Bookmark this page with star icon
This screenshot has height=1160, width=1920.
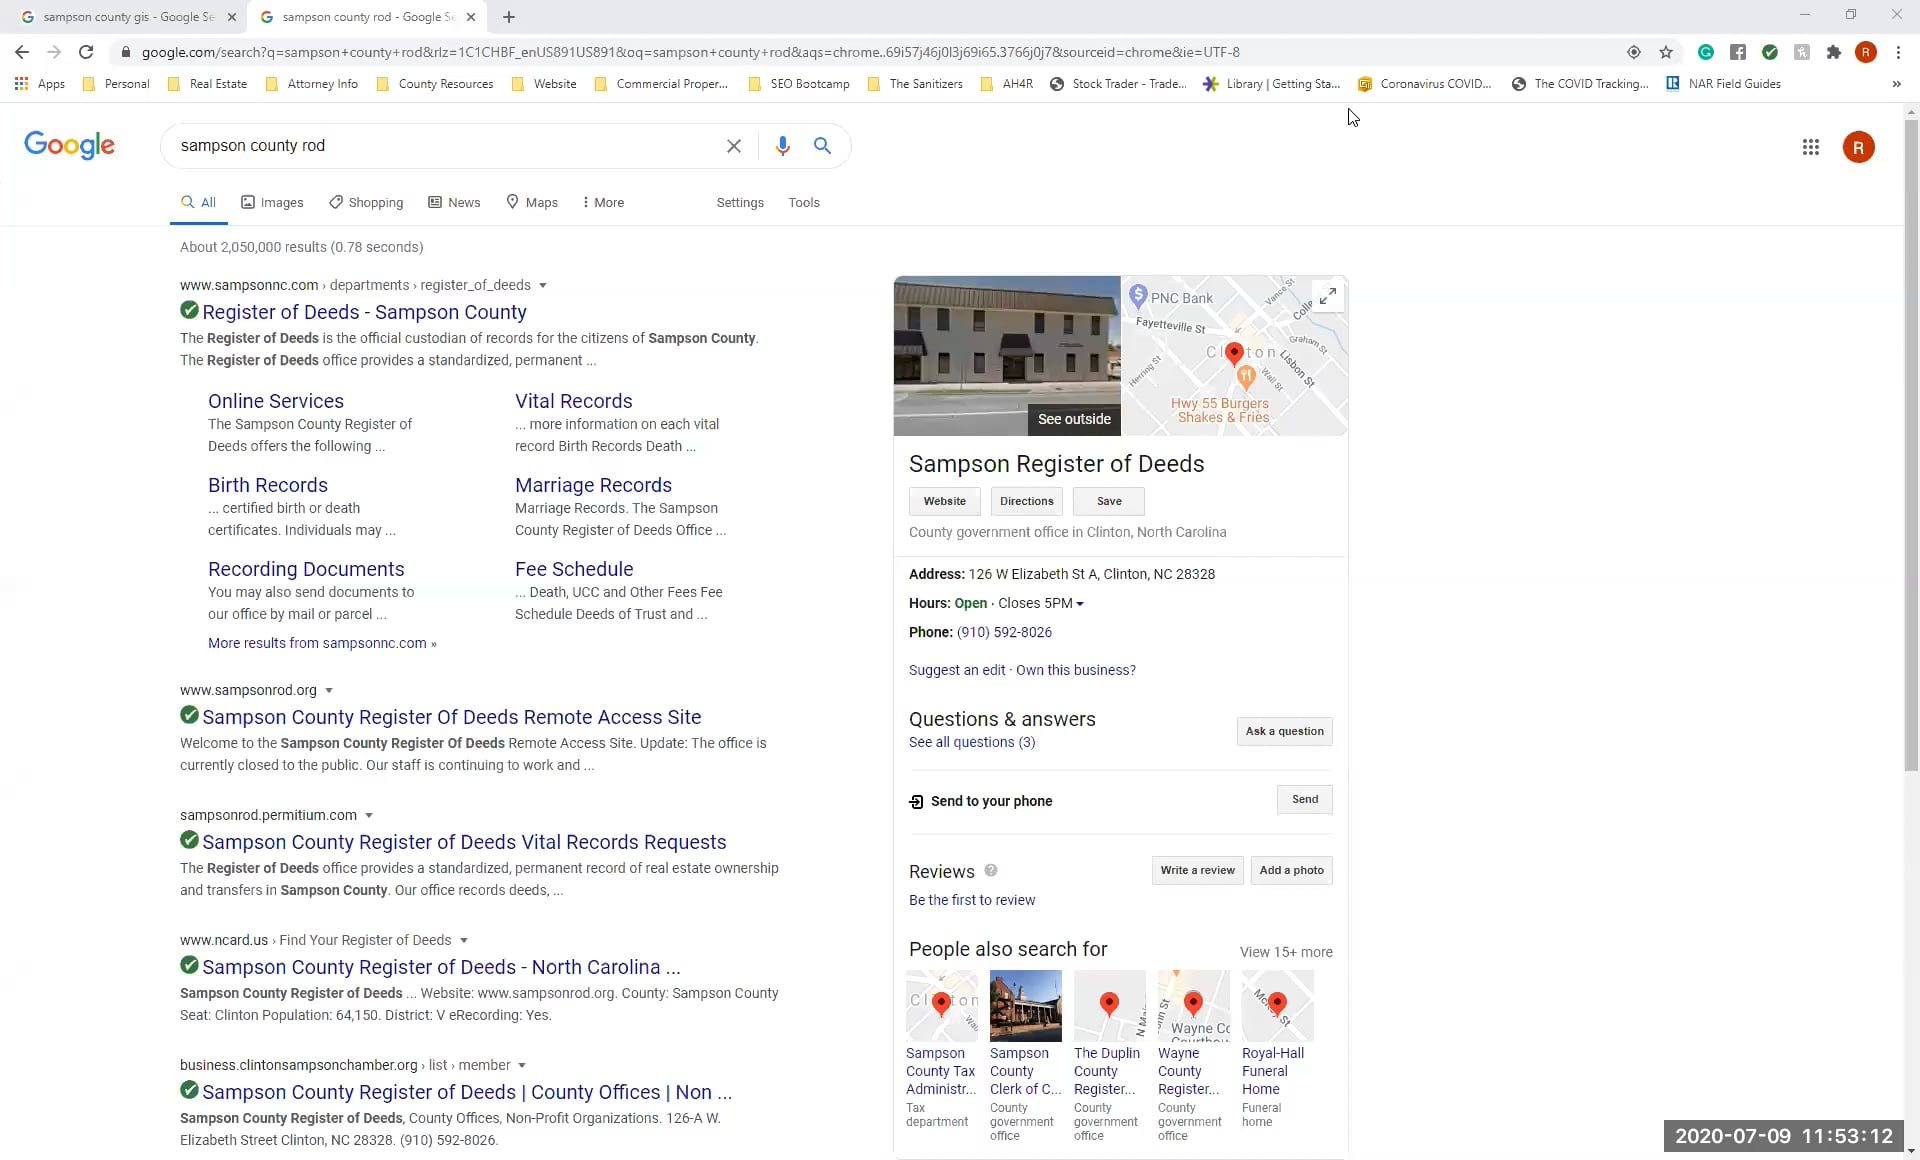point(1666,52)
